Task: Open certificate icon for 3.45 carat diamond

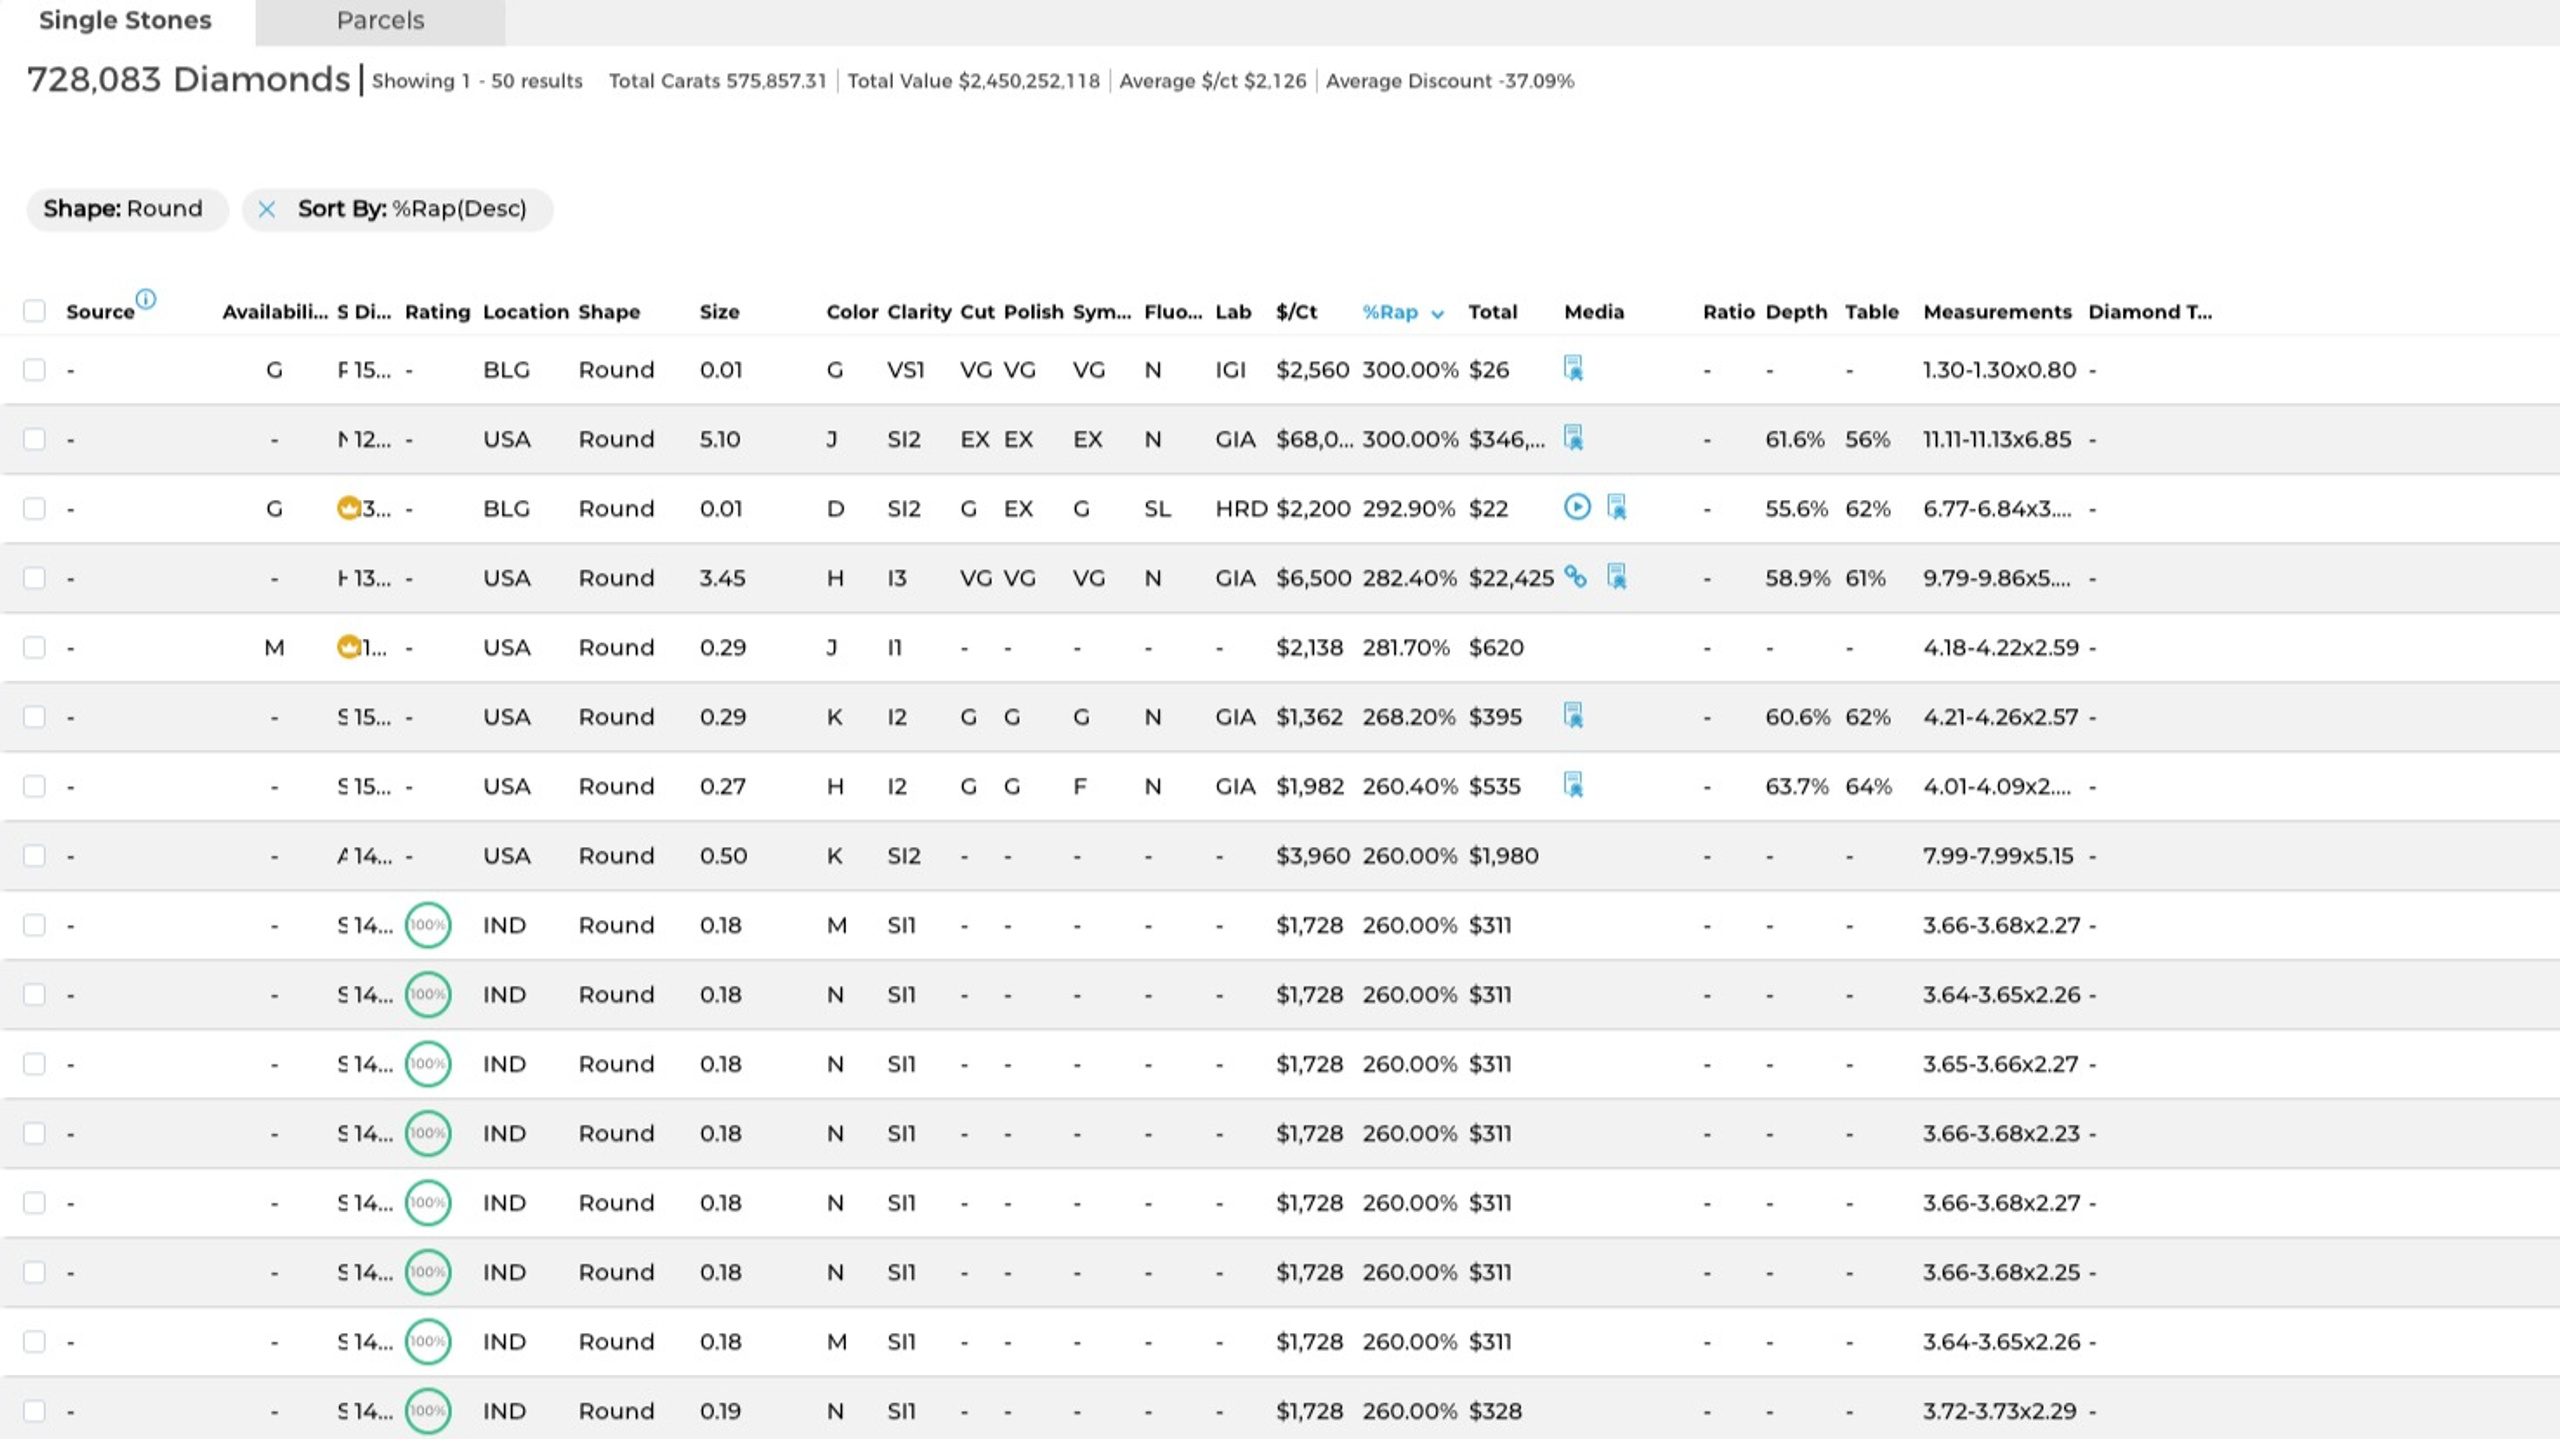Action: 1617,577
